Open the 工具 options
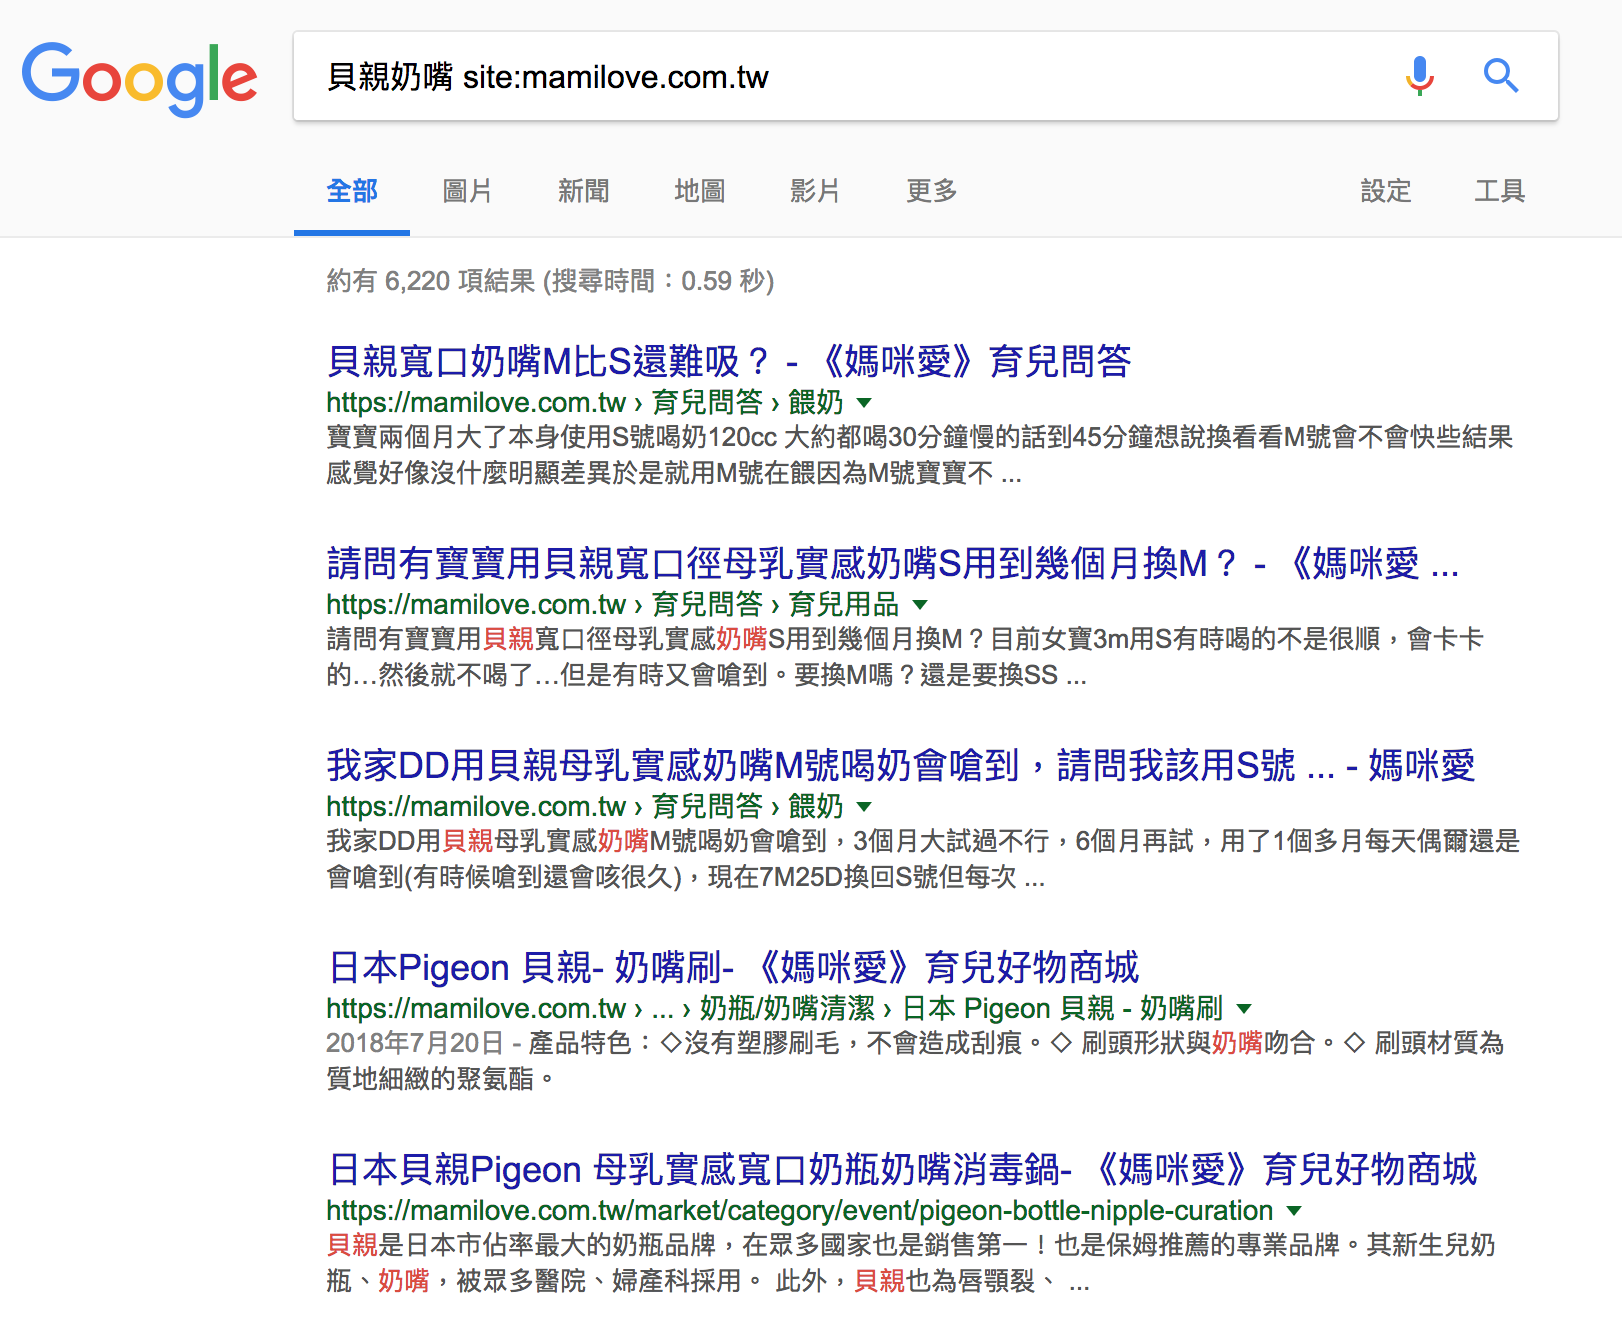Image resolution: width=1622 pixels, height=1324 pixels. (1500, 191)
